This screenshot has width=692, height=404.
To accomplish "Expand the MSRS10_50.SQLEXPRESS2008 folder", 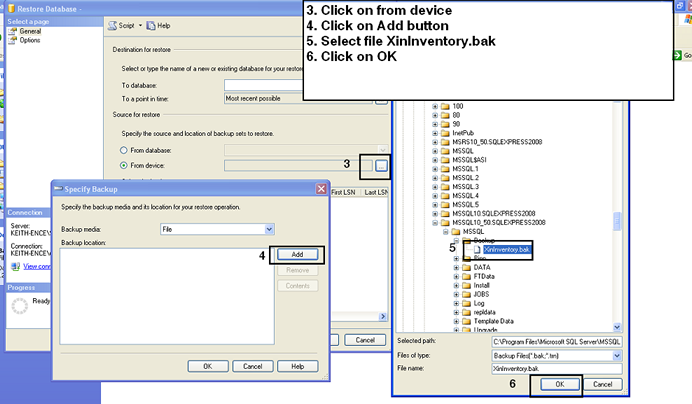I will 435,142.
